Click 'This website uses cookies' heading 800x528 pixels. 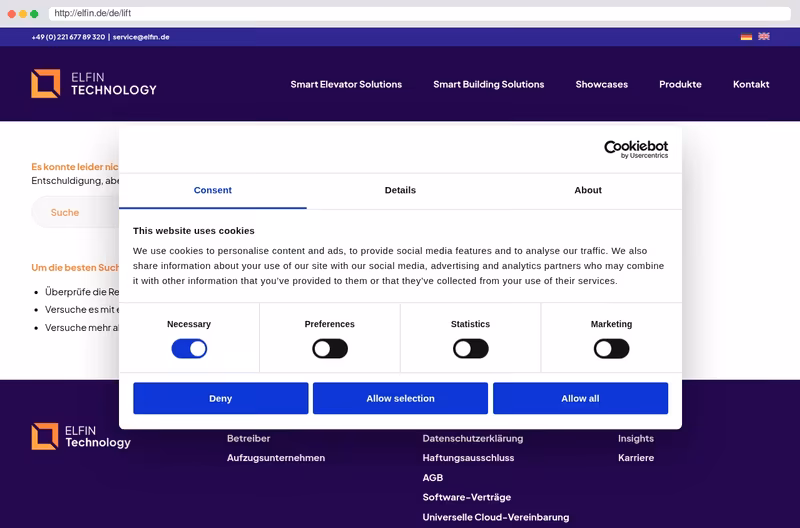[194, 231]
